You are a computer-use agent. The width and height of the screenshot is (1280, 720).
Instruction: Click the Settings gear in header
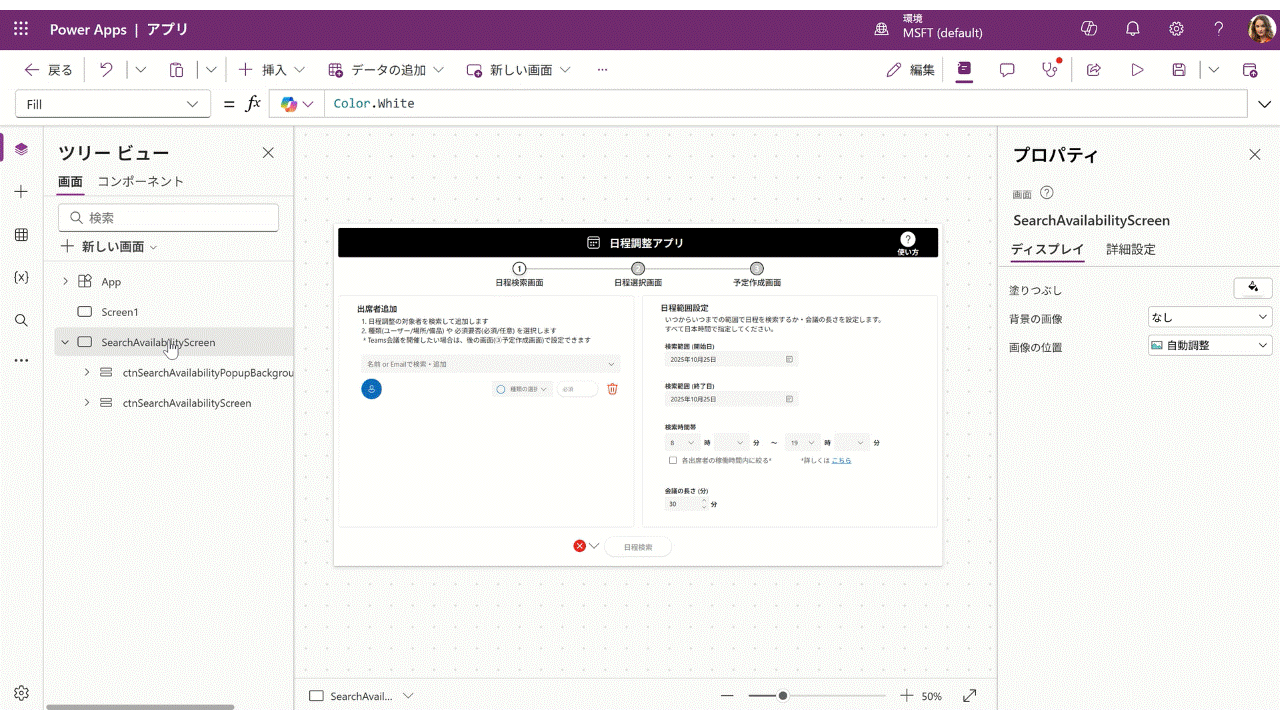point(1177,29)
